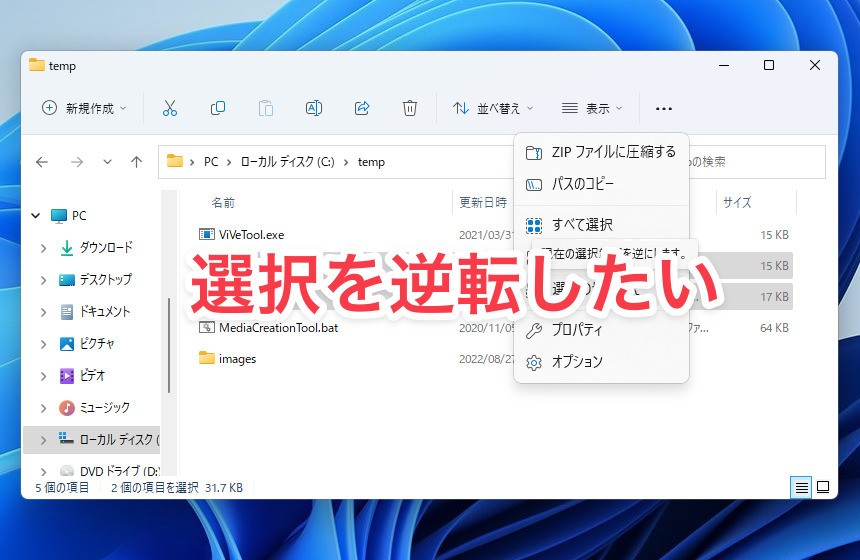Open オプション from the menu

[601, 362]
